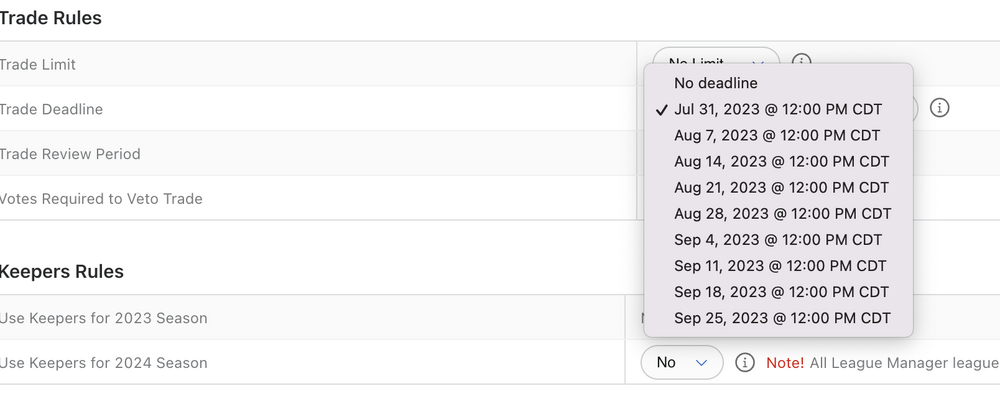Click Use Keepers for 2023 Season label
The image size is (1000, 404).
pos(104,318)
